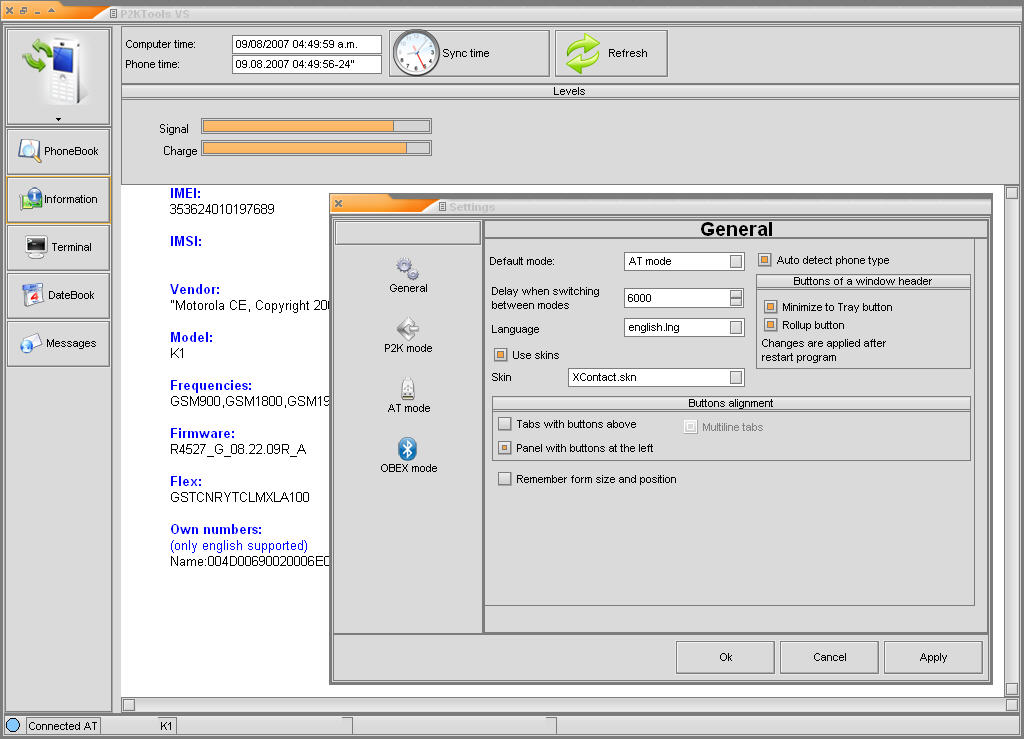This screenshot has width=1024, height=739.
Task: Disable the Use skins checkbox
Action: click(x=501, y=355)
